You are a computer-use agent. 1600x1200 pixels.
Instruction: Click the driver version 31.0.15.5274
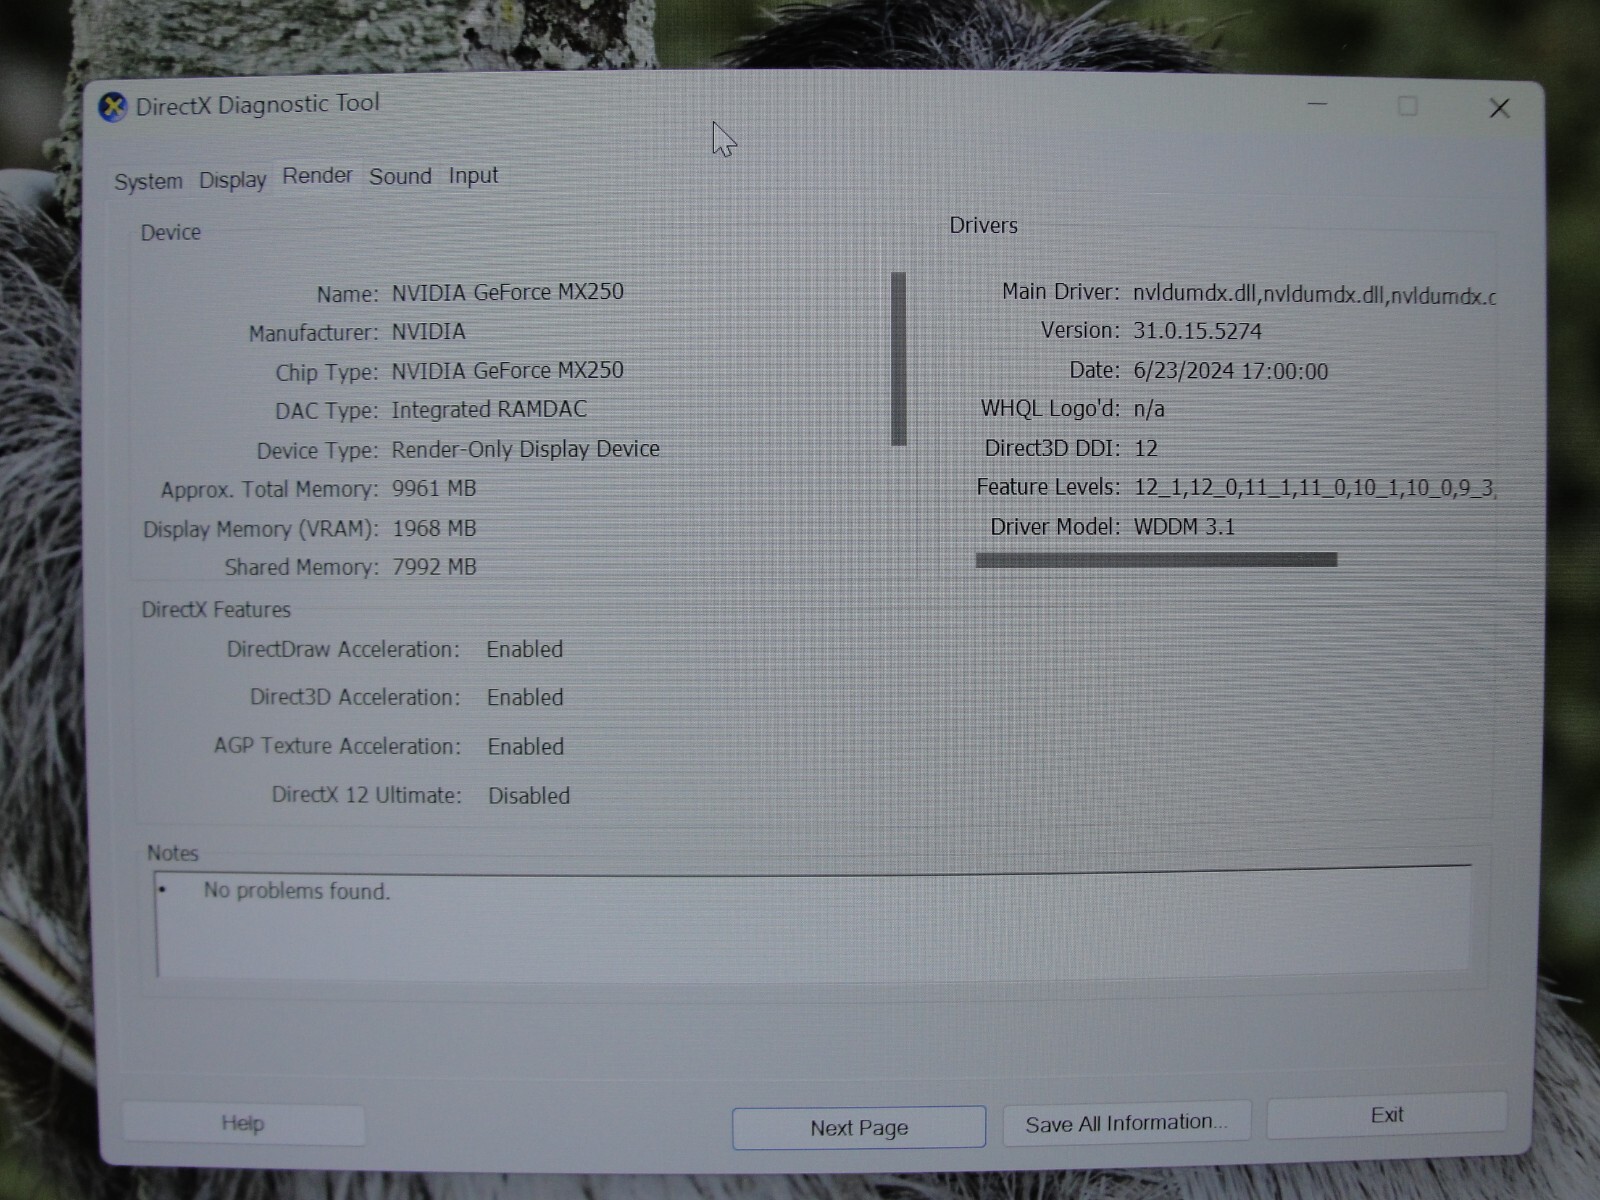point(1197,331)
